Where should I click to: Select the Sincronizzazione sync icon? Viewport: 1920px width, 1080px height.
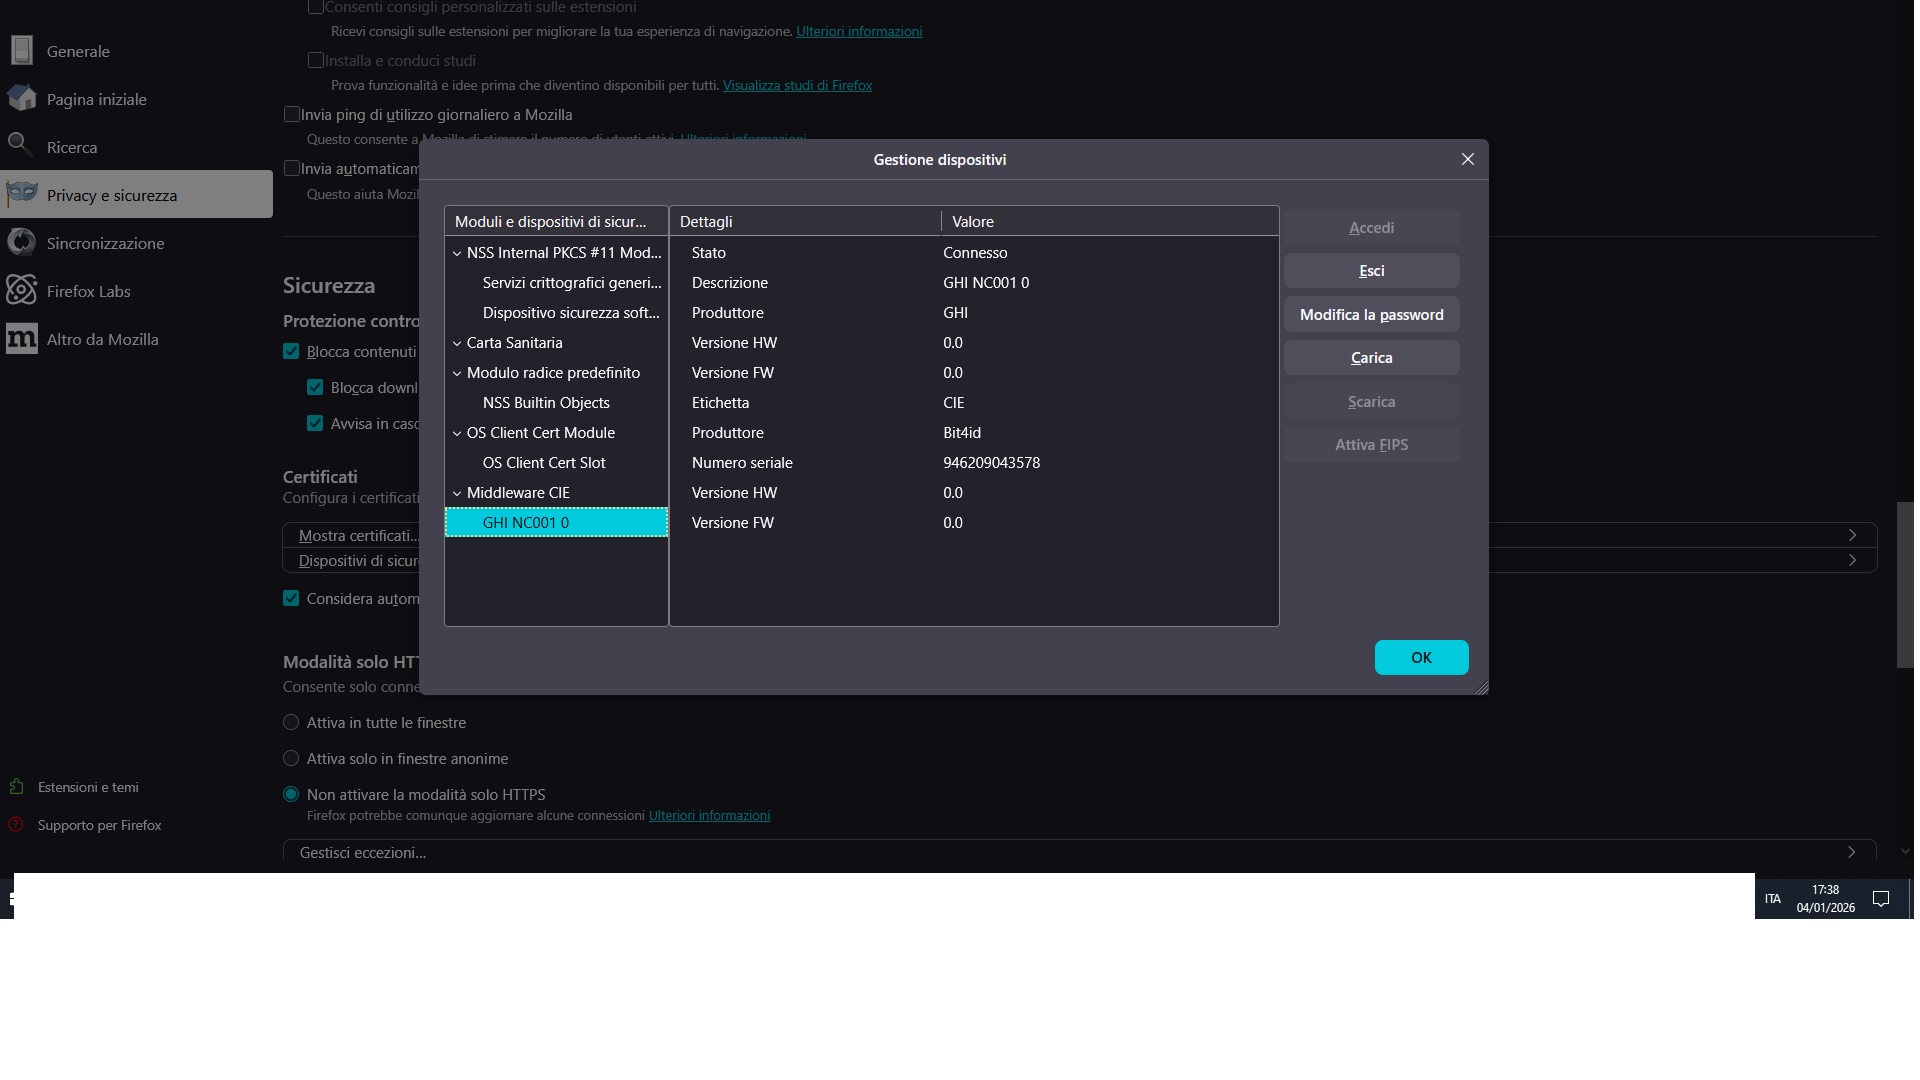tap(22, 242)
